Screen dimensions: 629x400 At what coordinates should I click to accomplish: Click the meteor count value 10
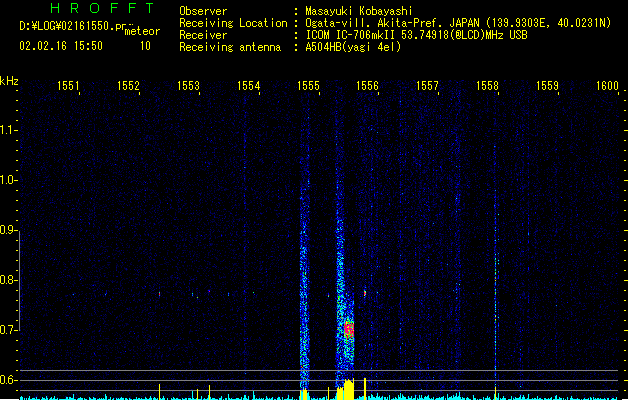pyautogui.click(x=145, y=46)
